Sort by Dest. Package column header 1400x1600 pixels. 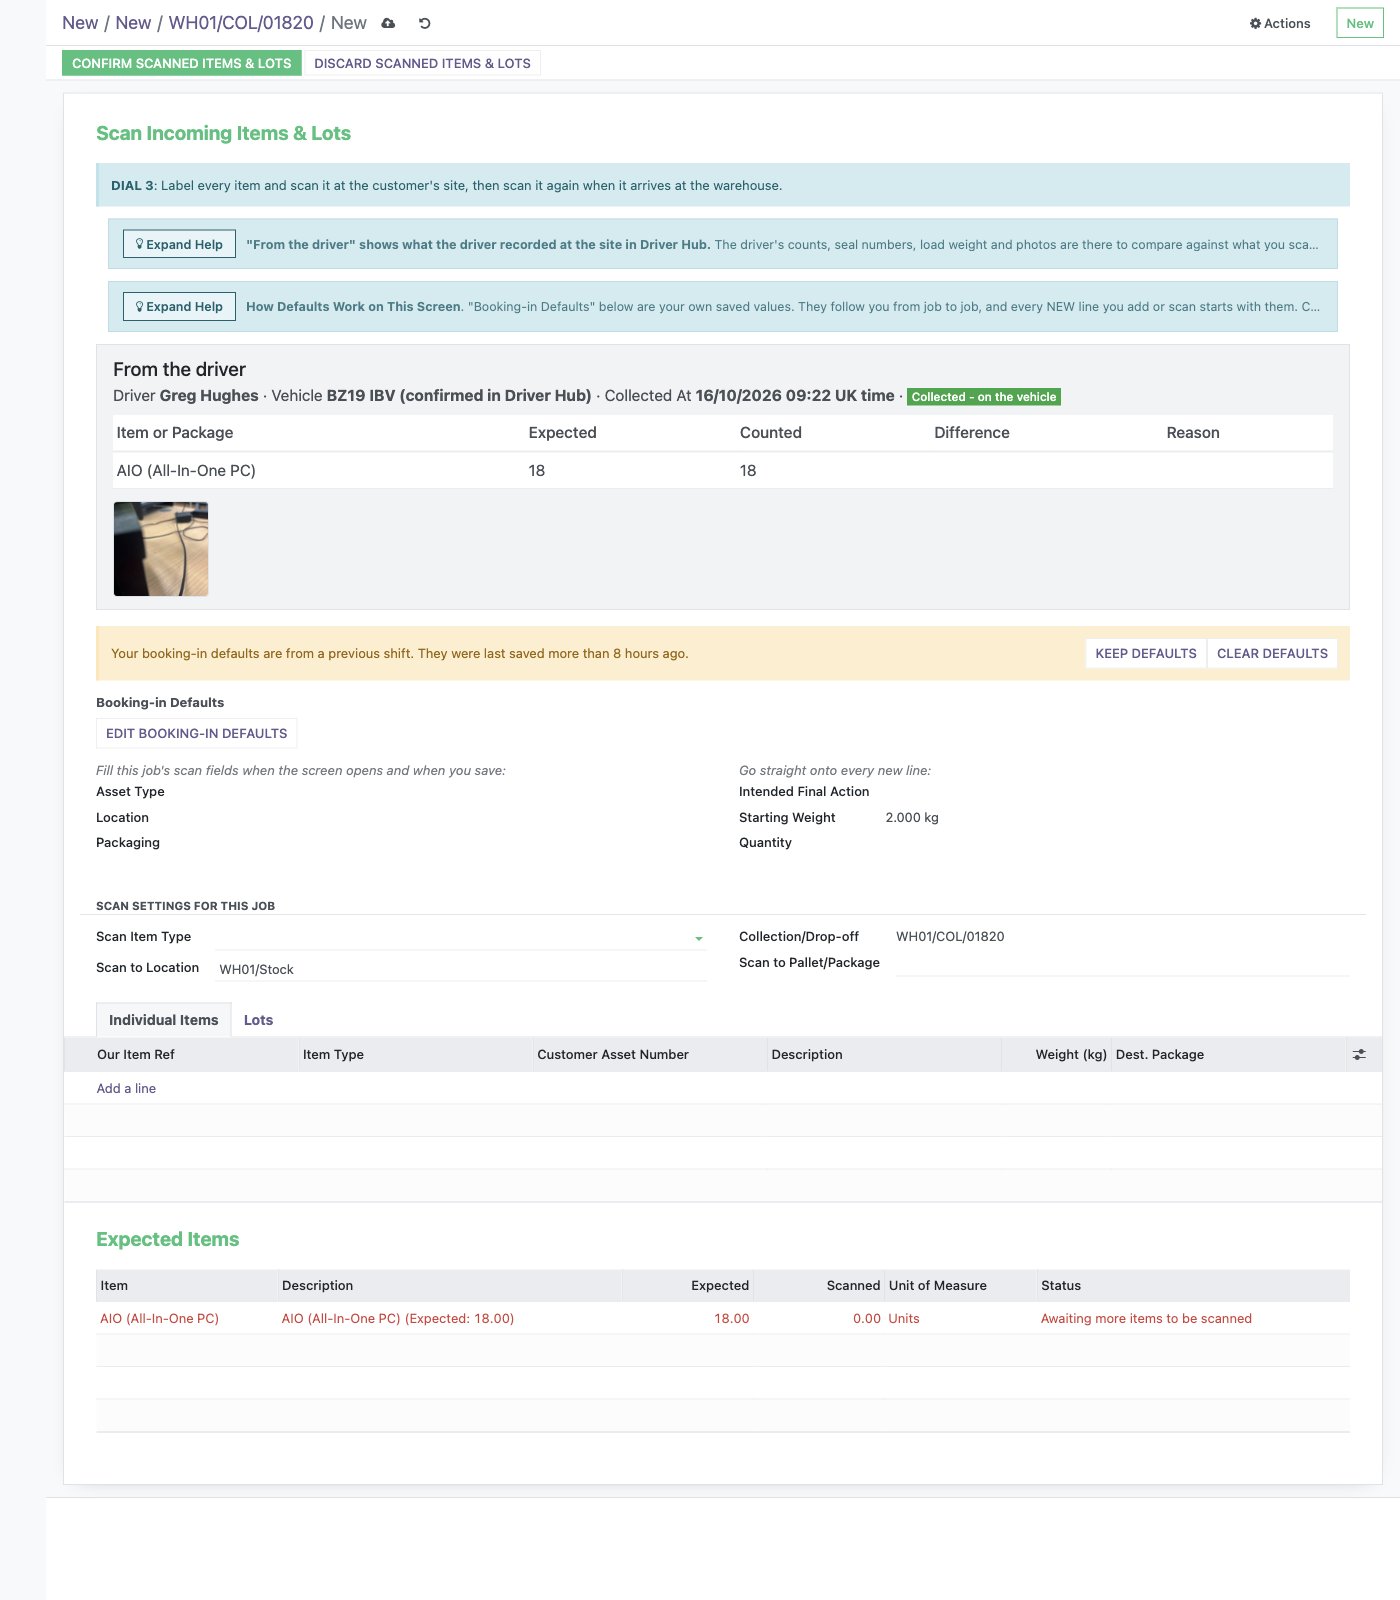click(x=1229, y=1054)
